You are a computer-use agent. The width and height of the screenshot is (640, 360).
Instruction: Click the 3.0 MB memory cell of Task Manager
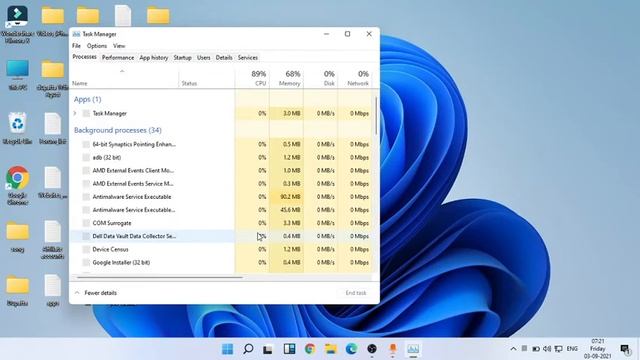pyautogui.click(x=287, y=113)
